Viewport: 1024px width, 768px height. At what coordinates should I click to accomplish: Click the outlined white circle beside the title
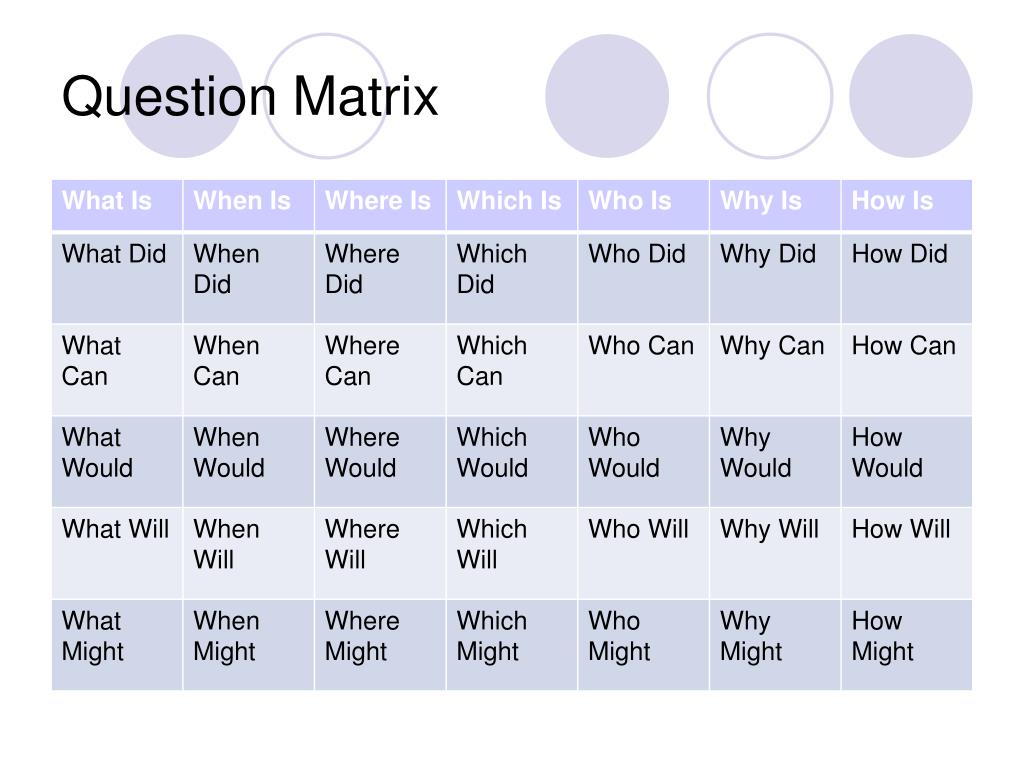pyautogui.click(x=326, y=96)
